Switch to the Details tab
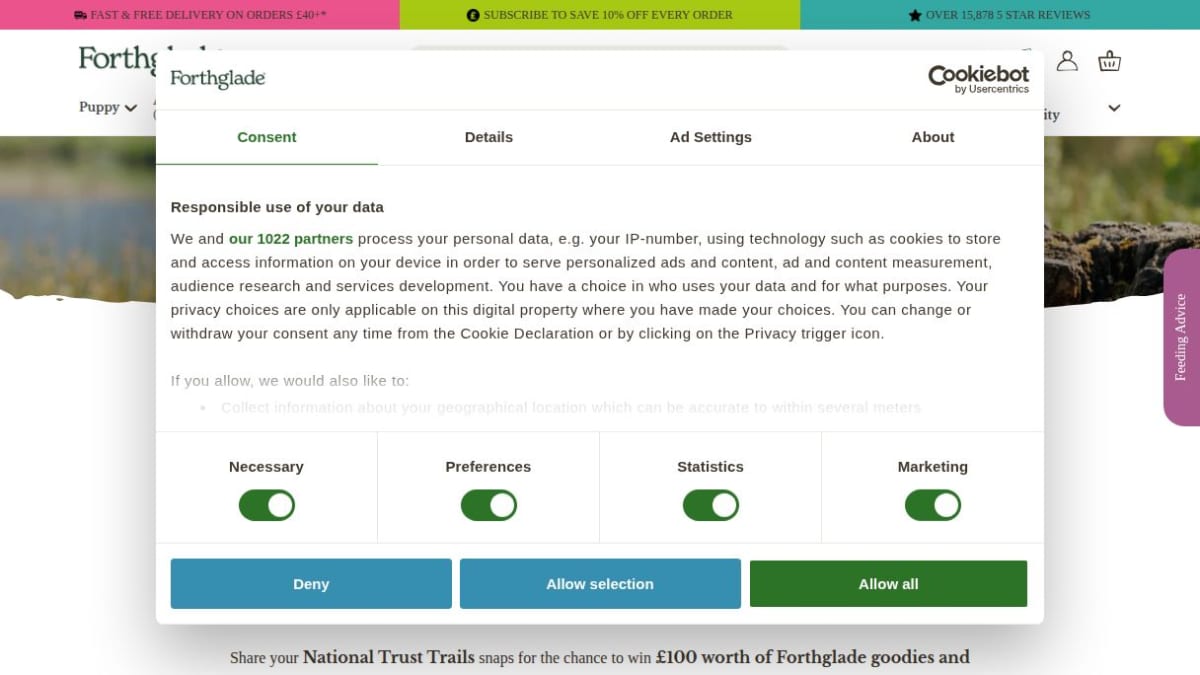Image resolution: width=1200 pixels, height=675 pixels. [x=489, y=137]
